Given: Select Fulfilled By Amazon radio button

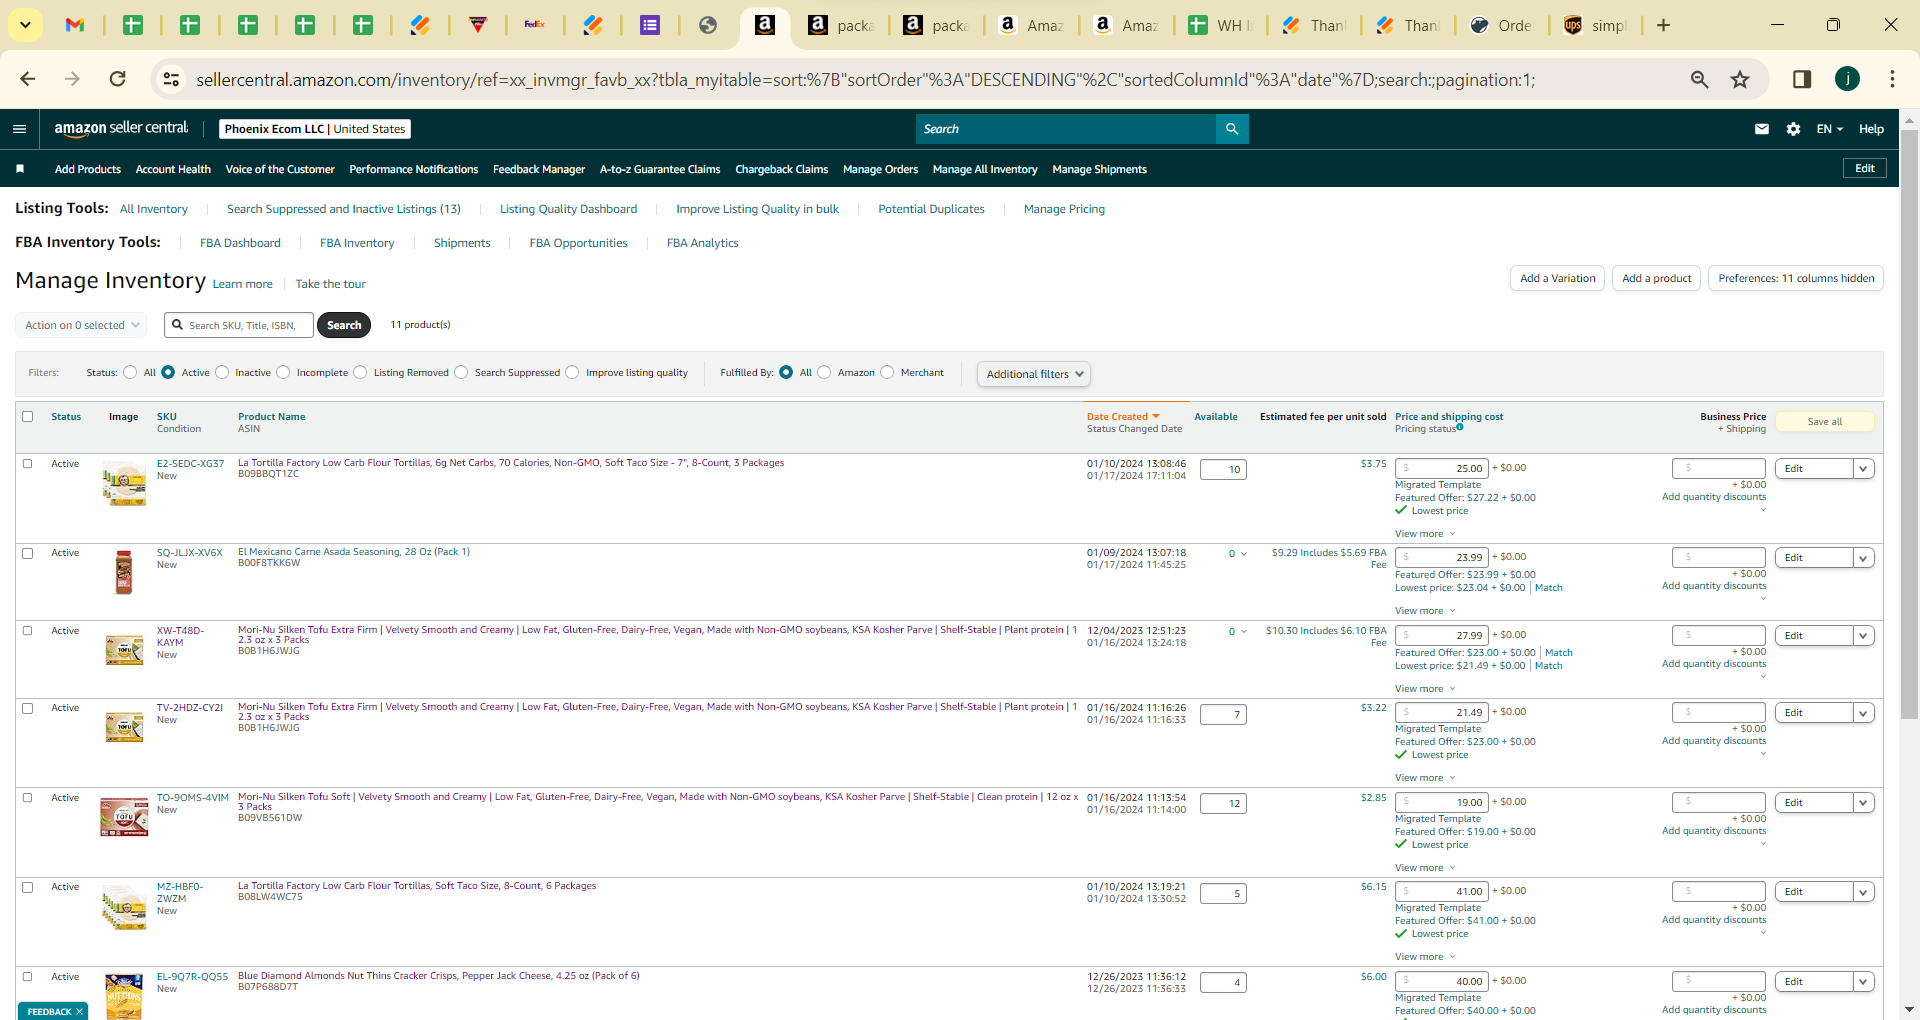Looking at the screenshot, I should tap(824, 373).
